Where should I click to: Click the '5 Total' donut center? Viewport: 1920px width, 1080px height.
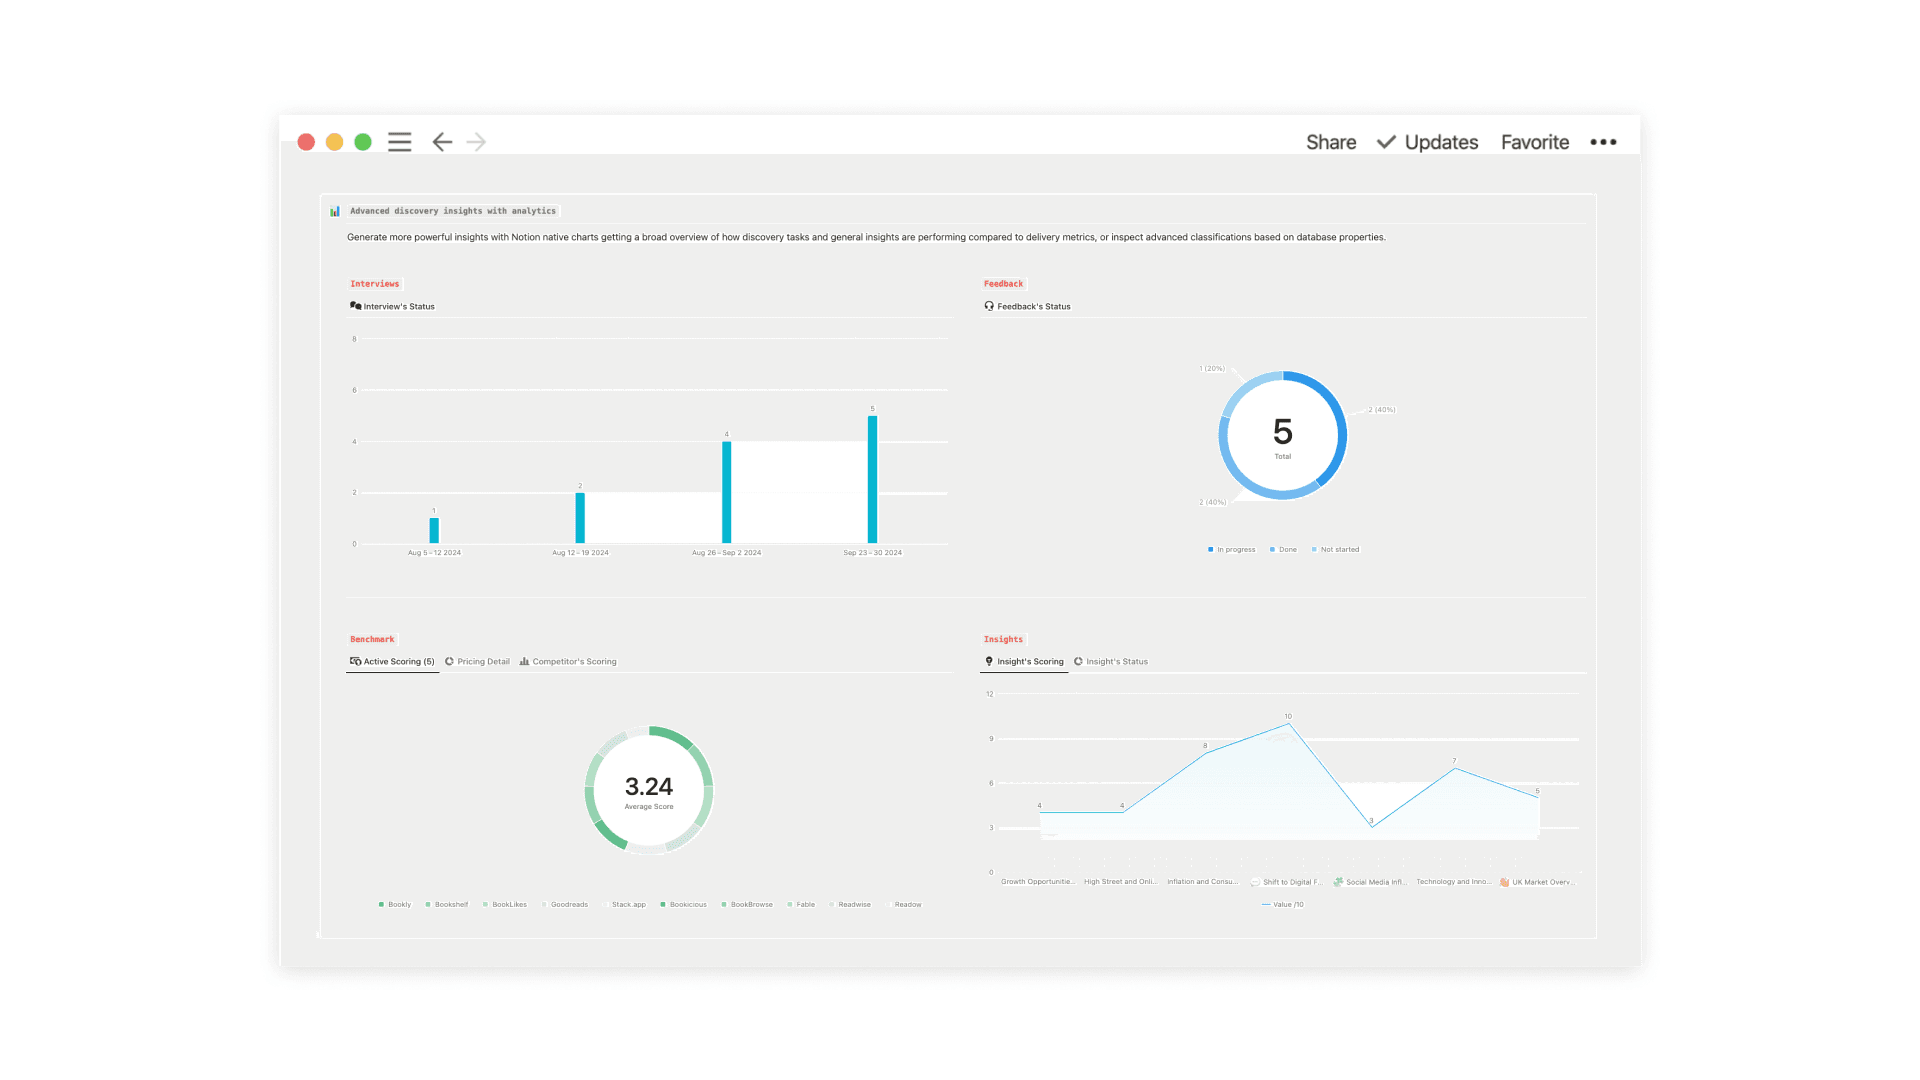click(x=1283, y=437)
